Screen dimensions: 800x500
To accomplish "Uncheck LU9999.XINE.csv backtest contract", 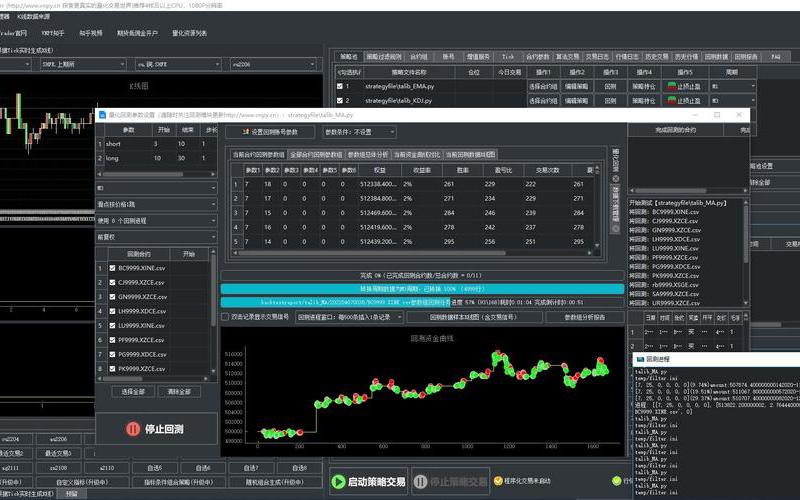I will click(112, 325).
